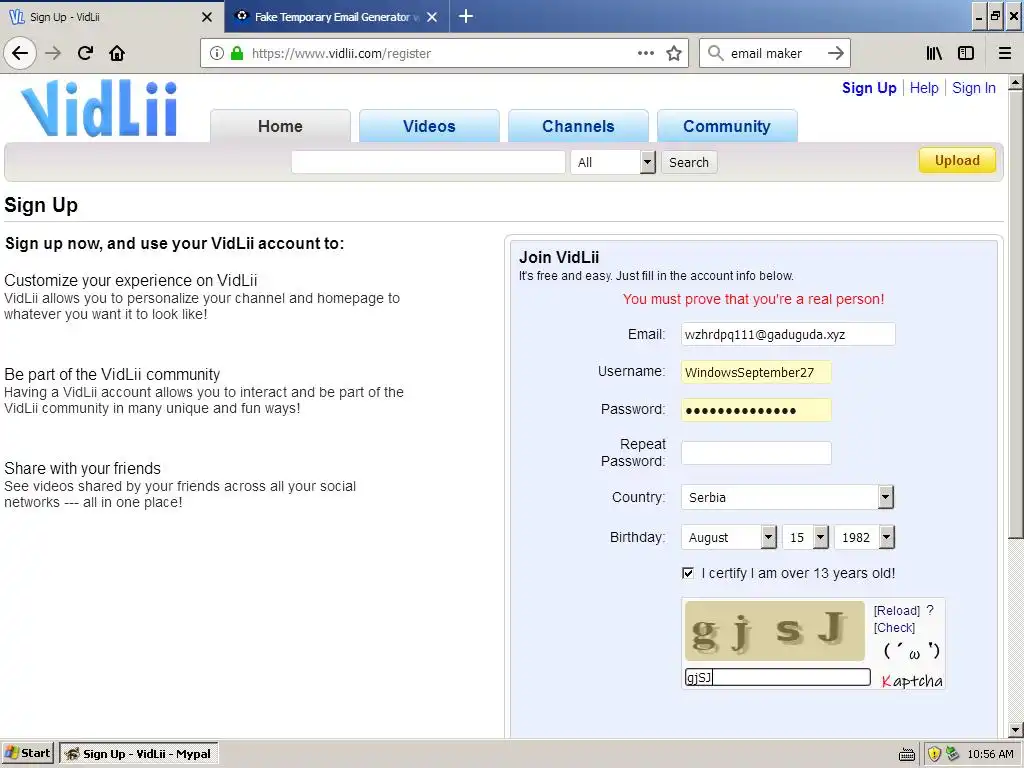The width and height of the screenshot is (1024, 768).
Task: Click the green padlock security icon
Action: tap(237, 54)
